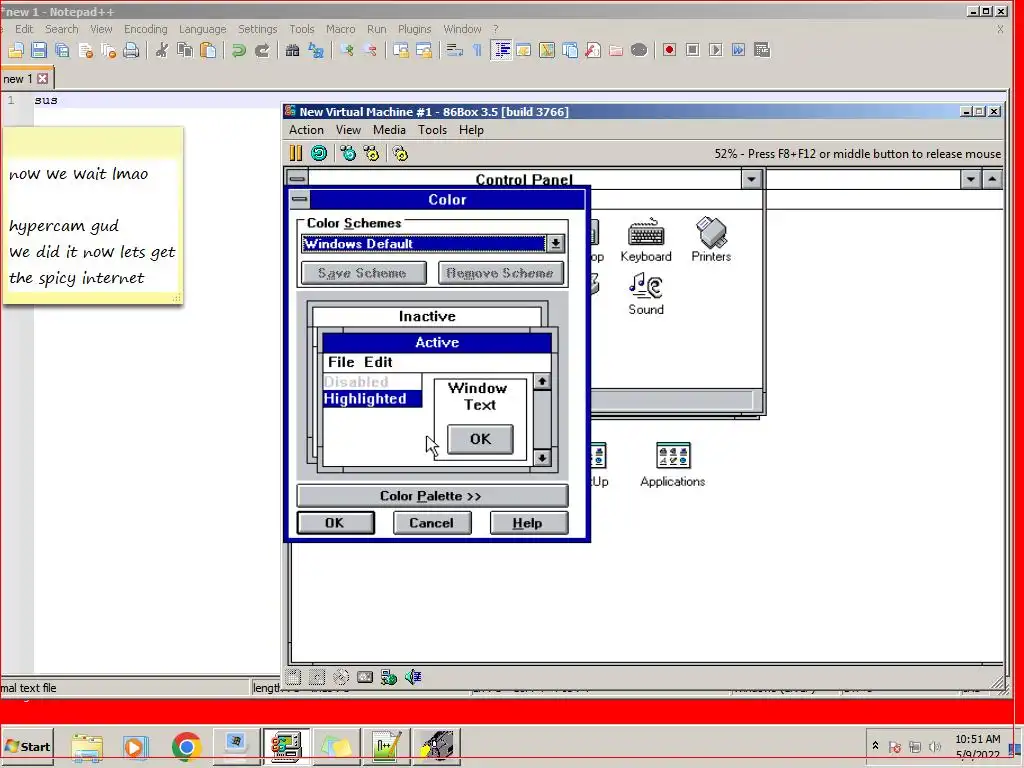
Task: Open the Action menu in 86Box
Action: coord(306,130)
